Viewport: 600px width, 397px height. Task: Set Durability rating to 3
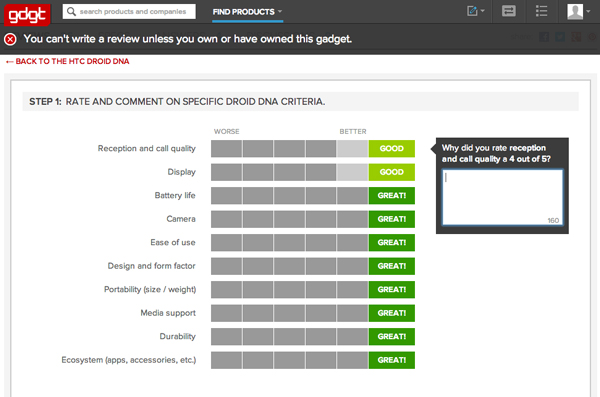(289, 337)
